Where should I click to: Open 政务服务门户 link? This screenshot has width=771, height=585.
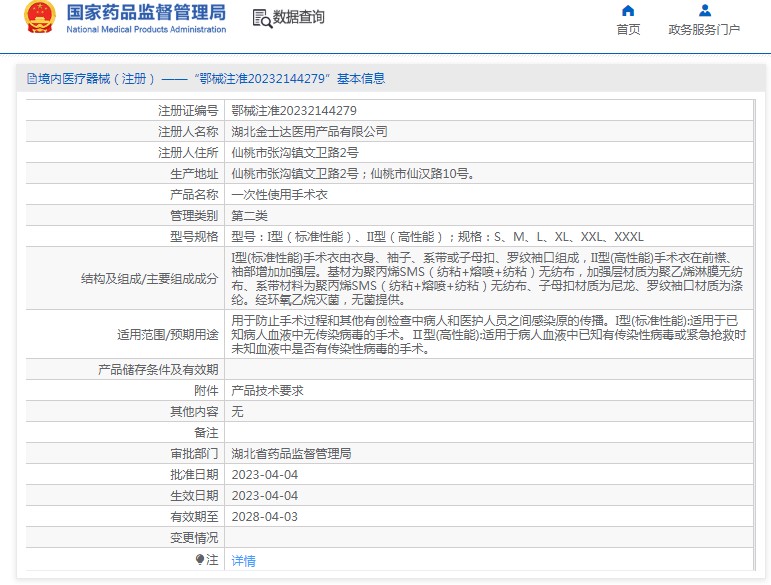point(704,30)
